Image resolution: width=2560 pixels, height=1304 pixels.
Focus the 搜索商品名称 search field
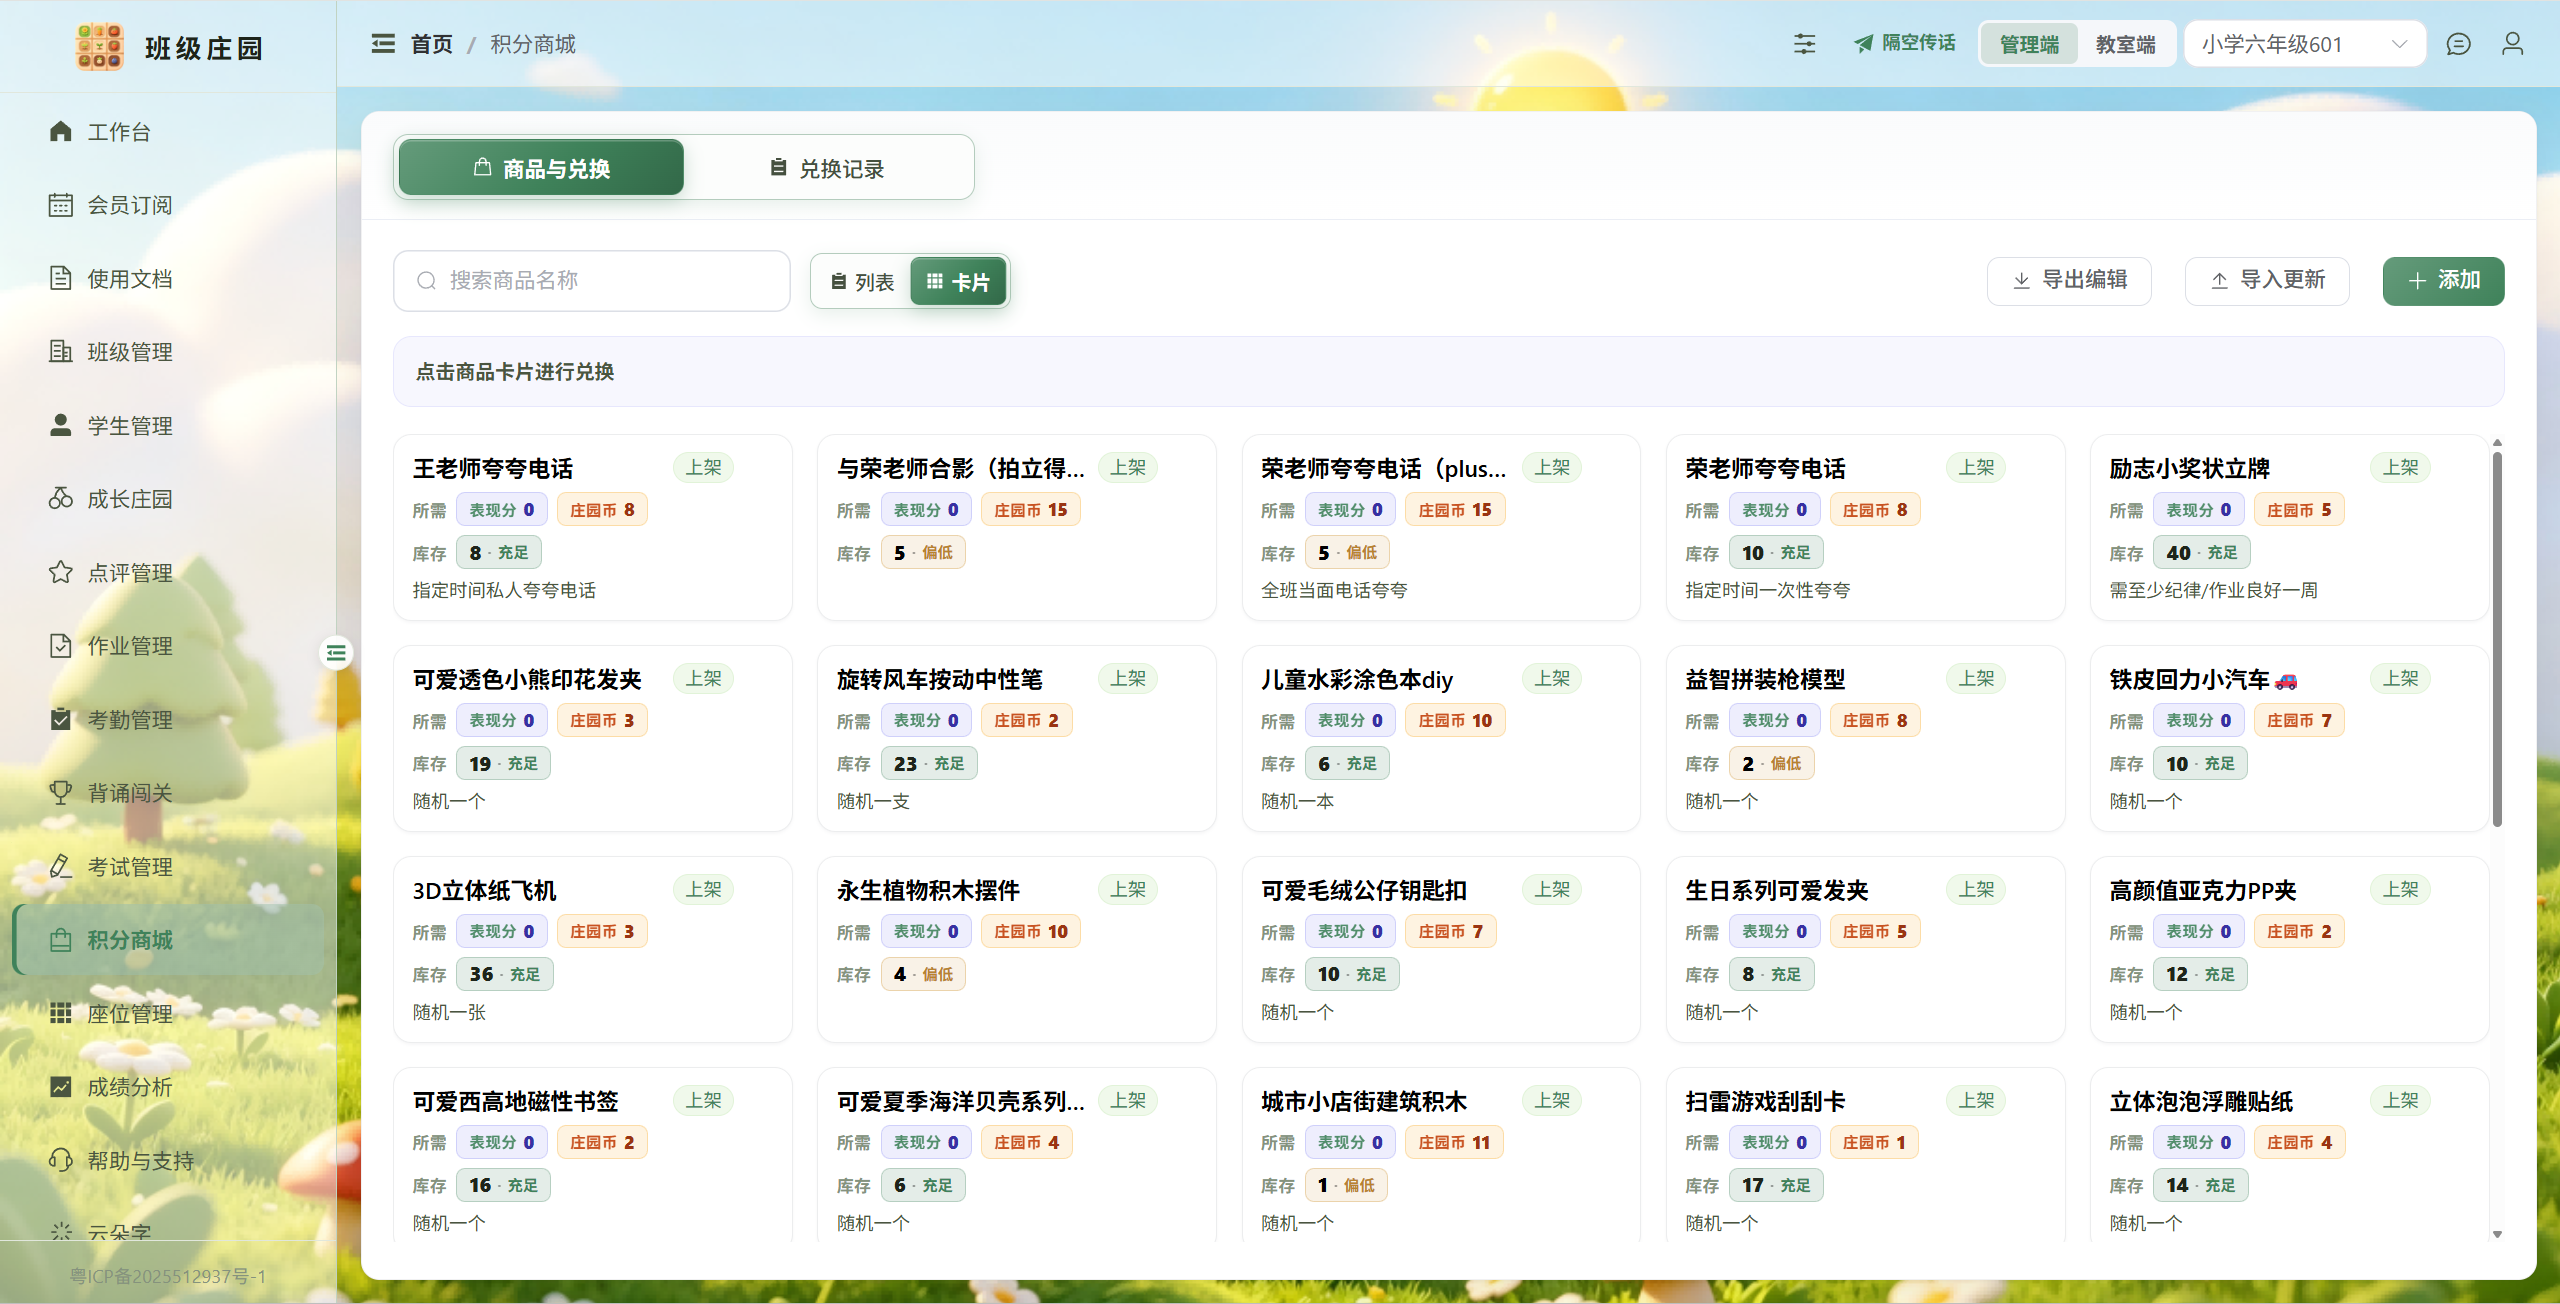coord(592,281)
